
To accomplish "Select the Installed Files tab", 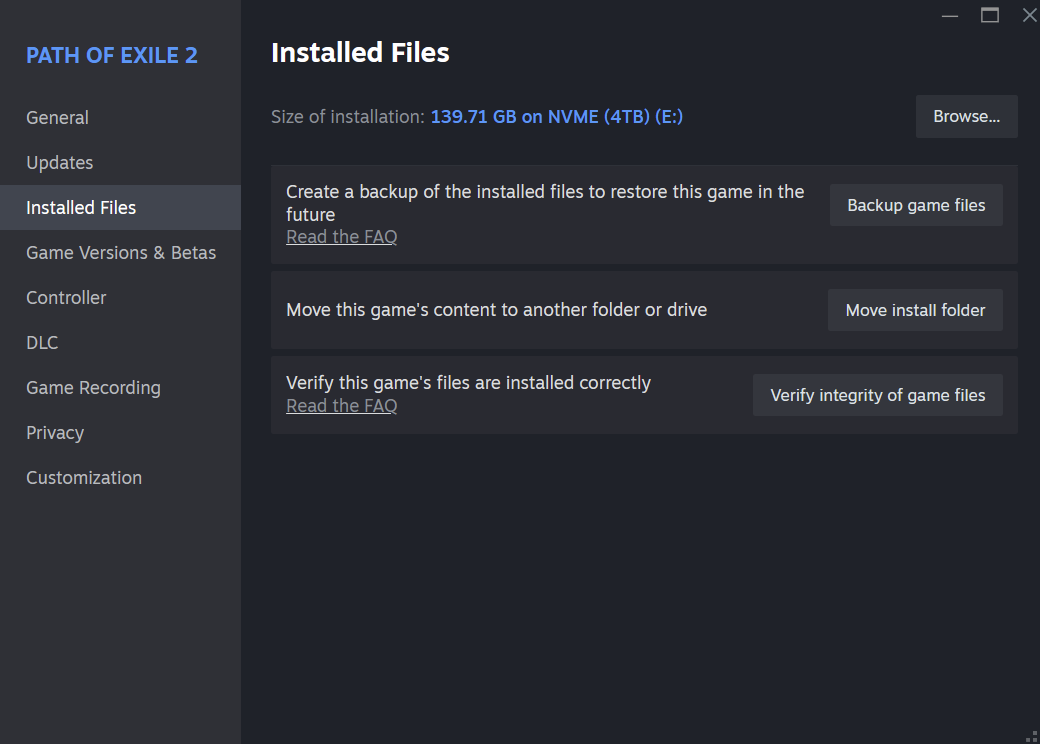I will [120, 208].
